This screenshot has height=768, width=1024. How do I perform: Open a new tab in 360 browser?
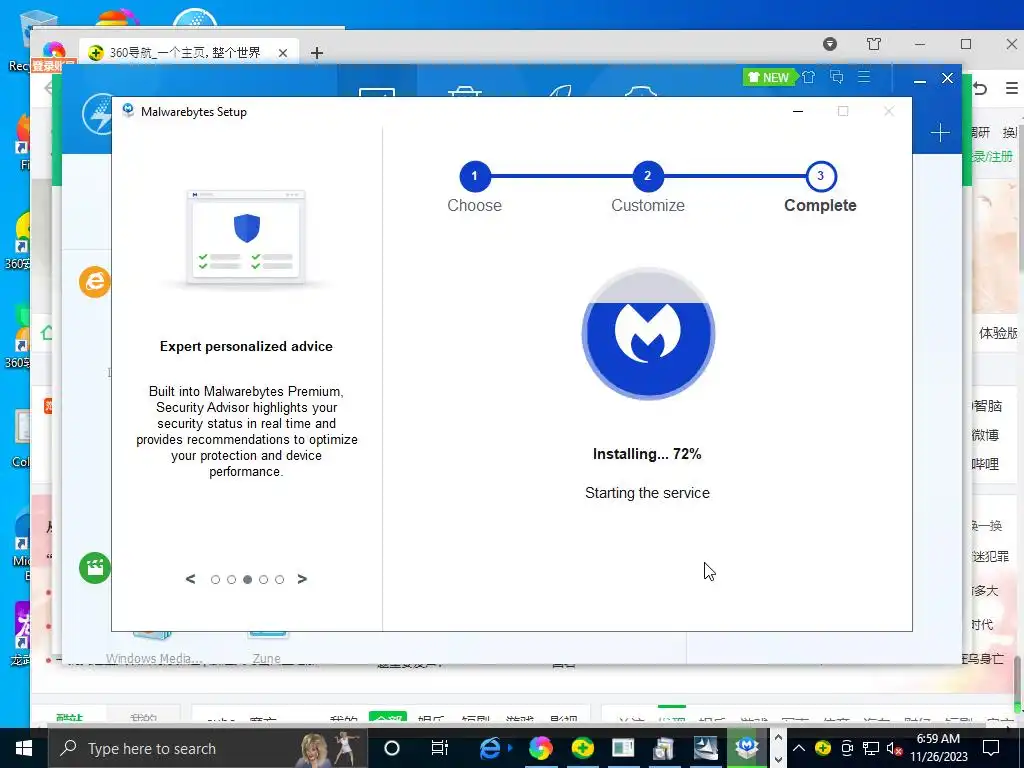click(317, 53)
